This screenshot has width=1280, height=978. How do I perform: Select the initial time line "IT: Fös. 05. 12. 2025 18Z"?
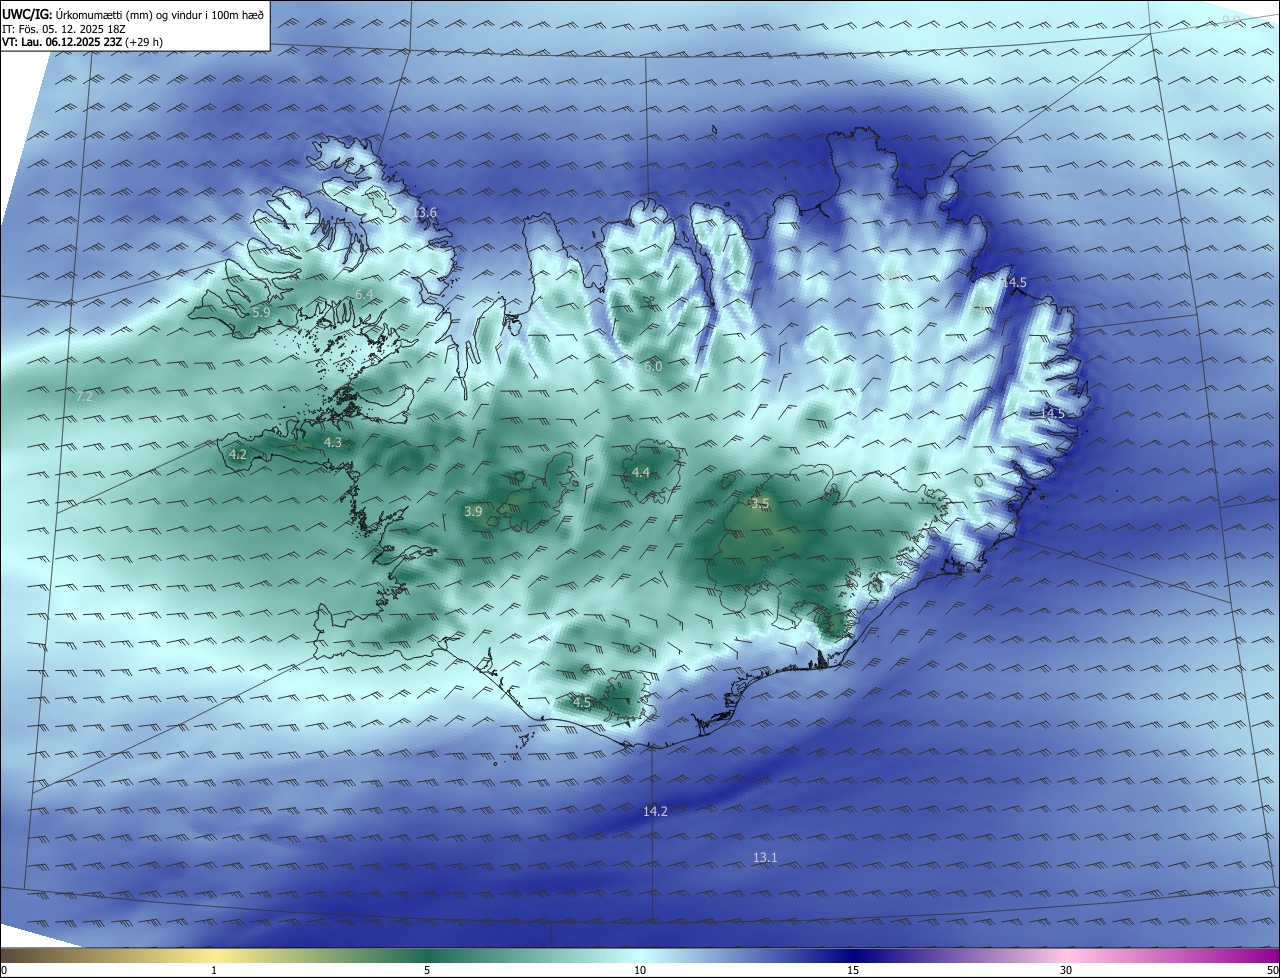coord(65,29)
